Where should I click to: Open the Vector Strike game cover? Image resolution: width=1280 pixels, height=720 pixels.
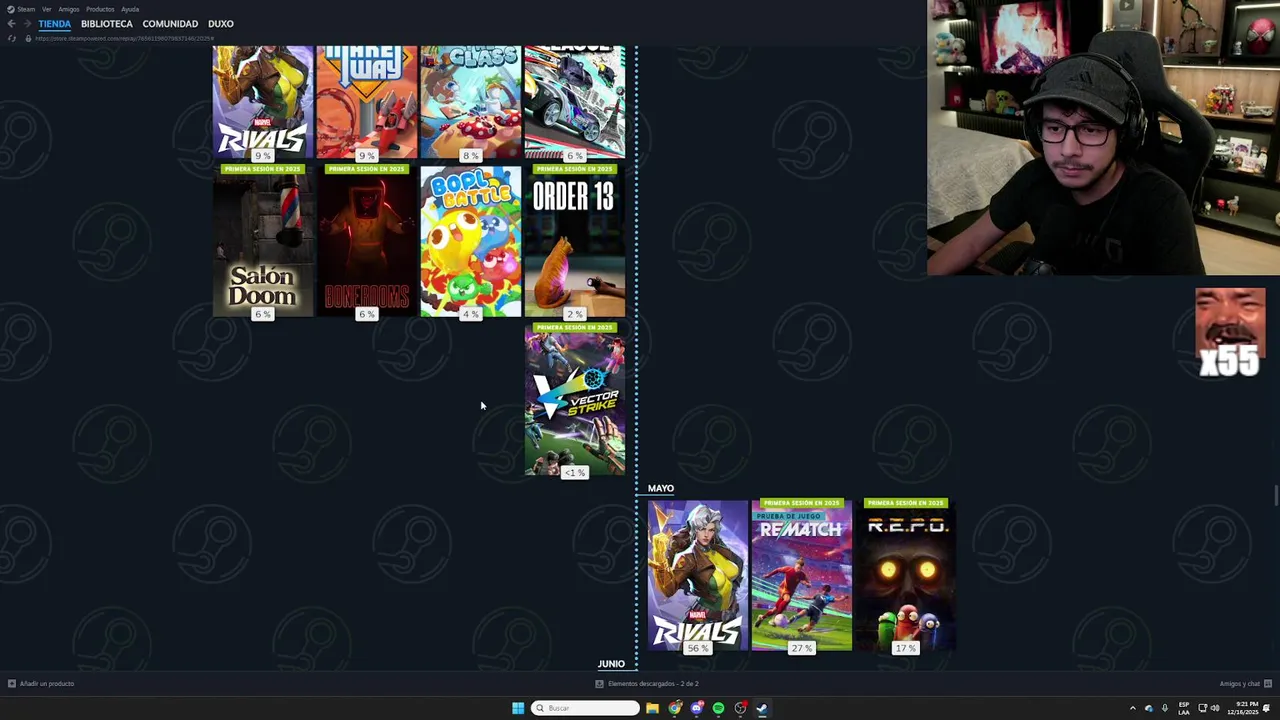tap(575, 400)
